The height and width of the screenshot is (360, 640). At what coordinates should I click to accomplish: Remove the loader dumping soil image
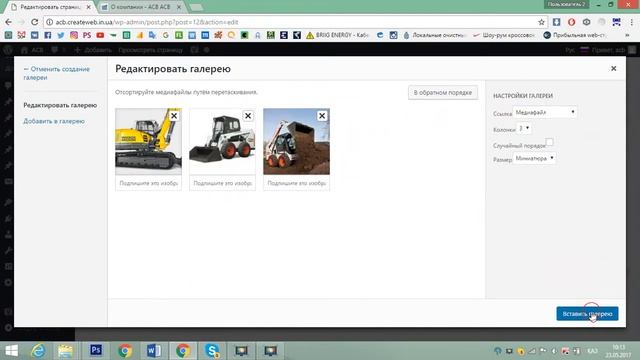(x=322, y=116)
